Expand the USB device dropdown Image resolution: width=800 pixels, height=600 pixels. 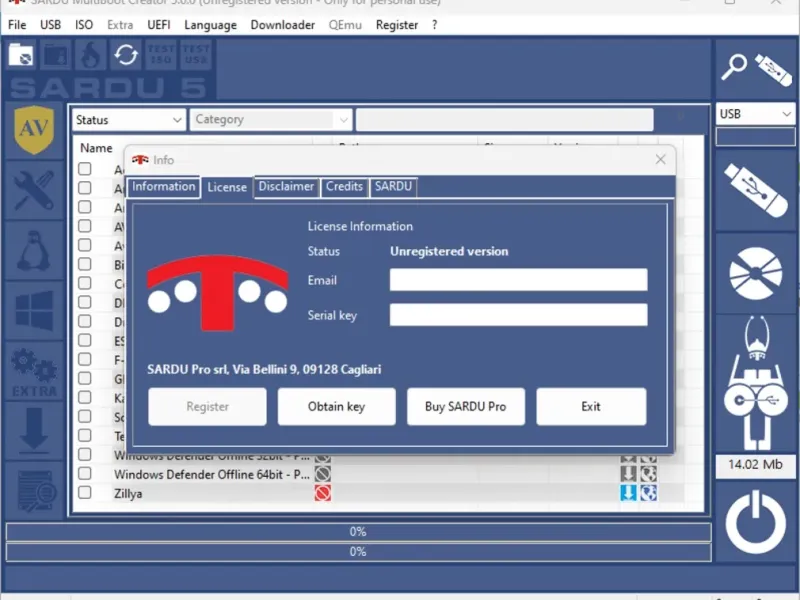[755, 114]
